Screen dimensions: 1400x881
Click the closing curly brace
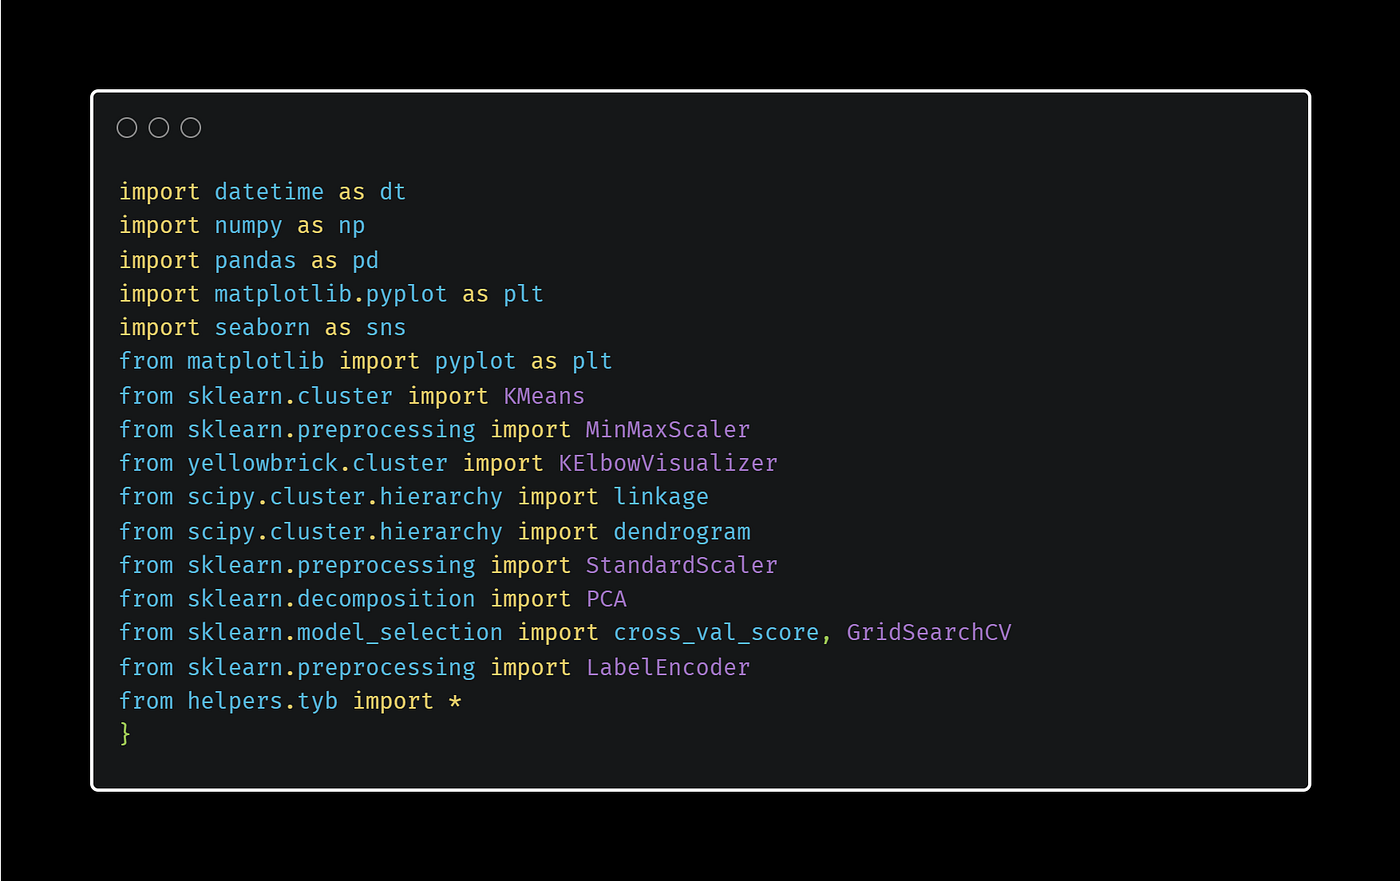click(x=125, y=734)
